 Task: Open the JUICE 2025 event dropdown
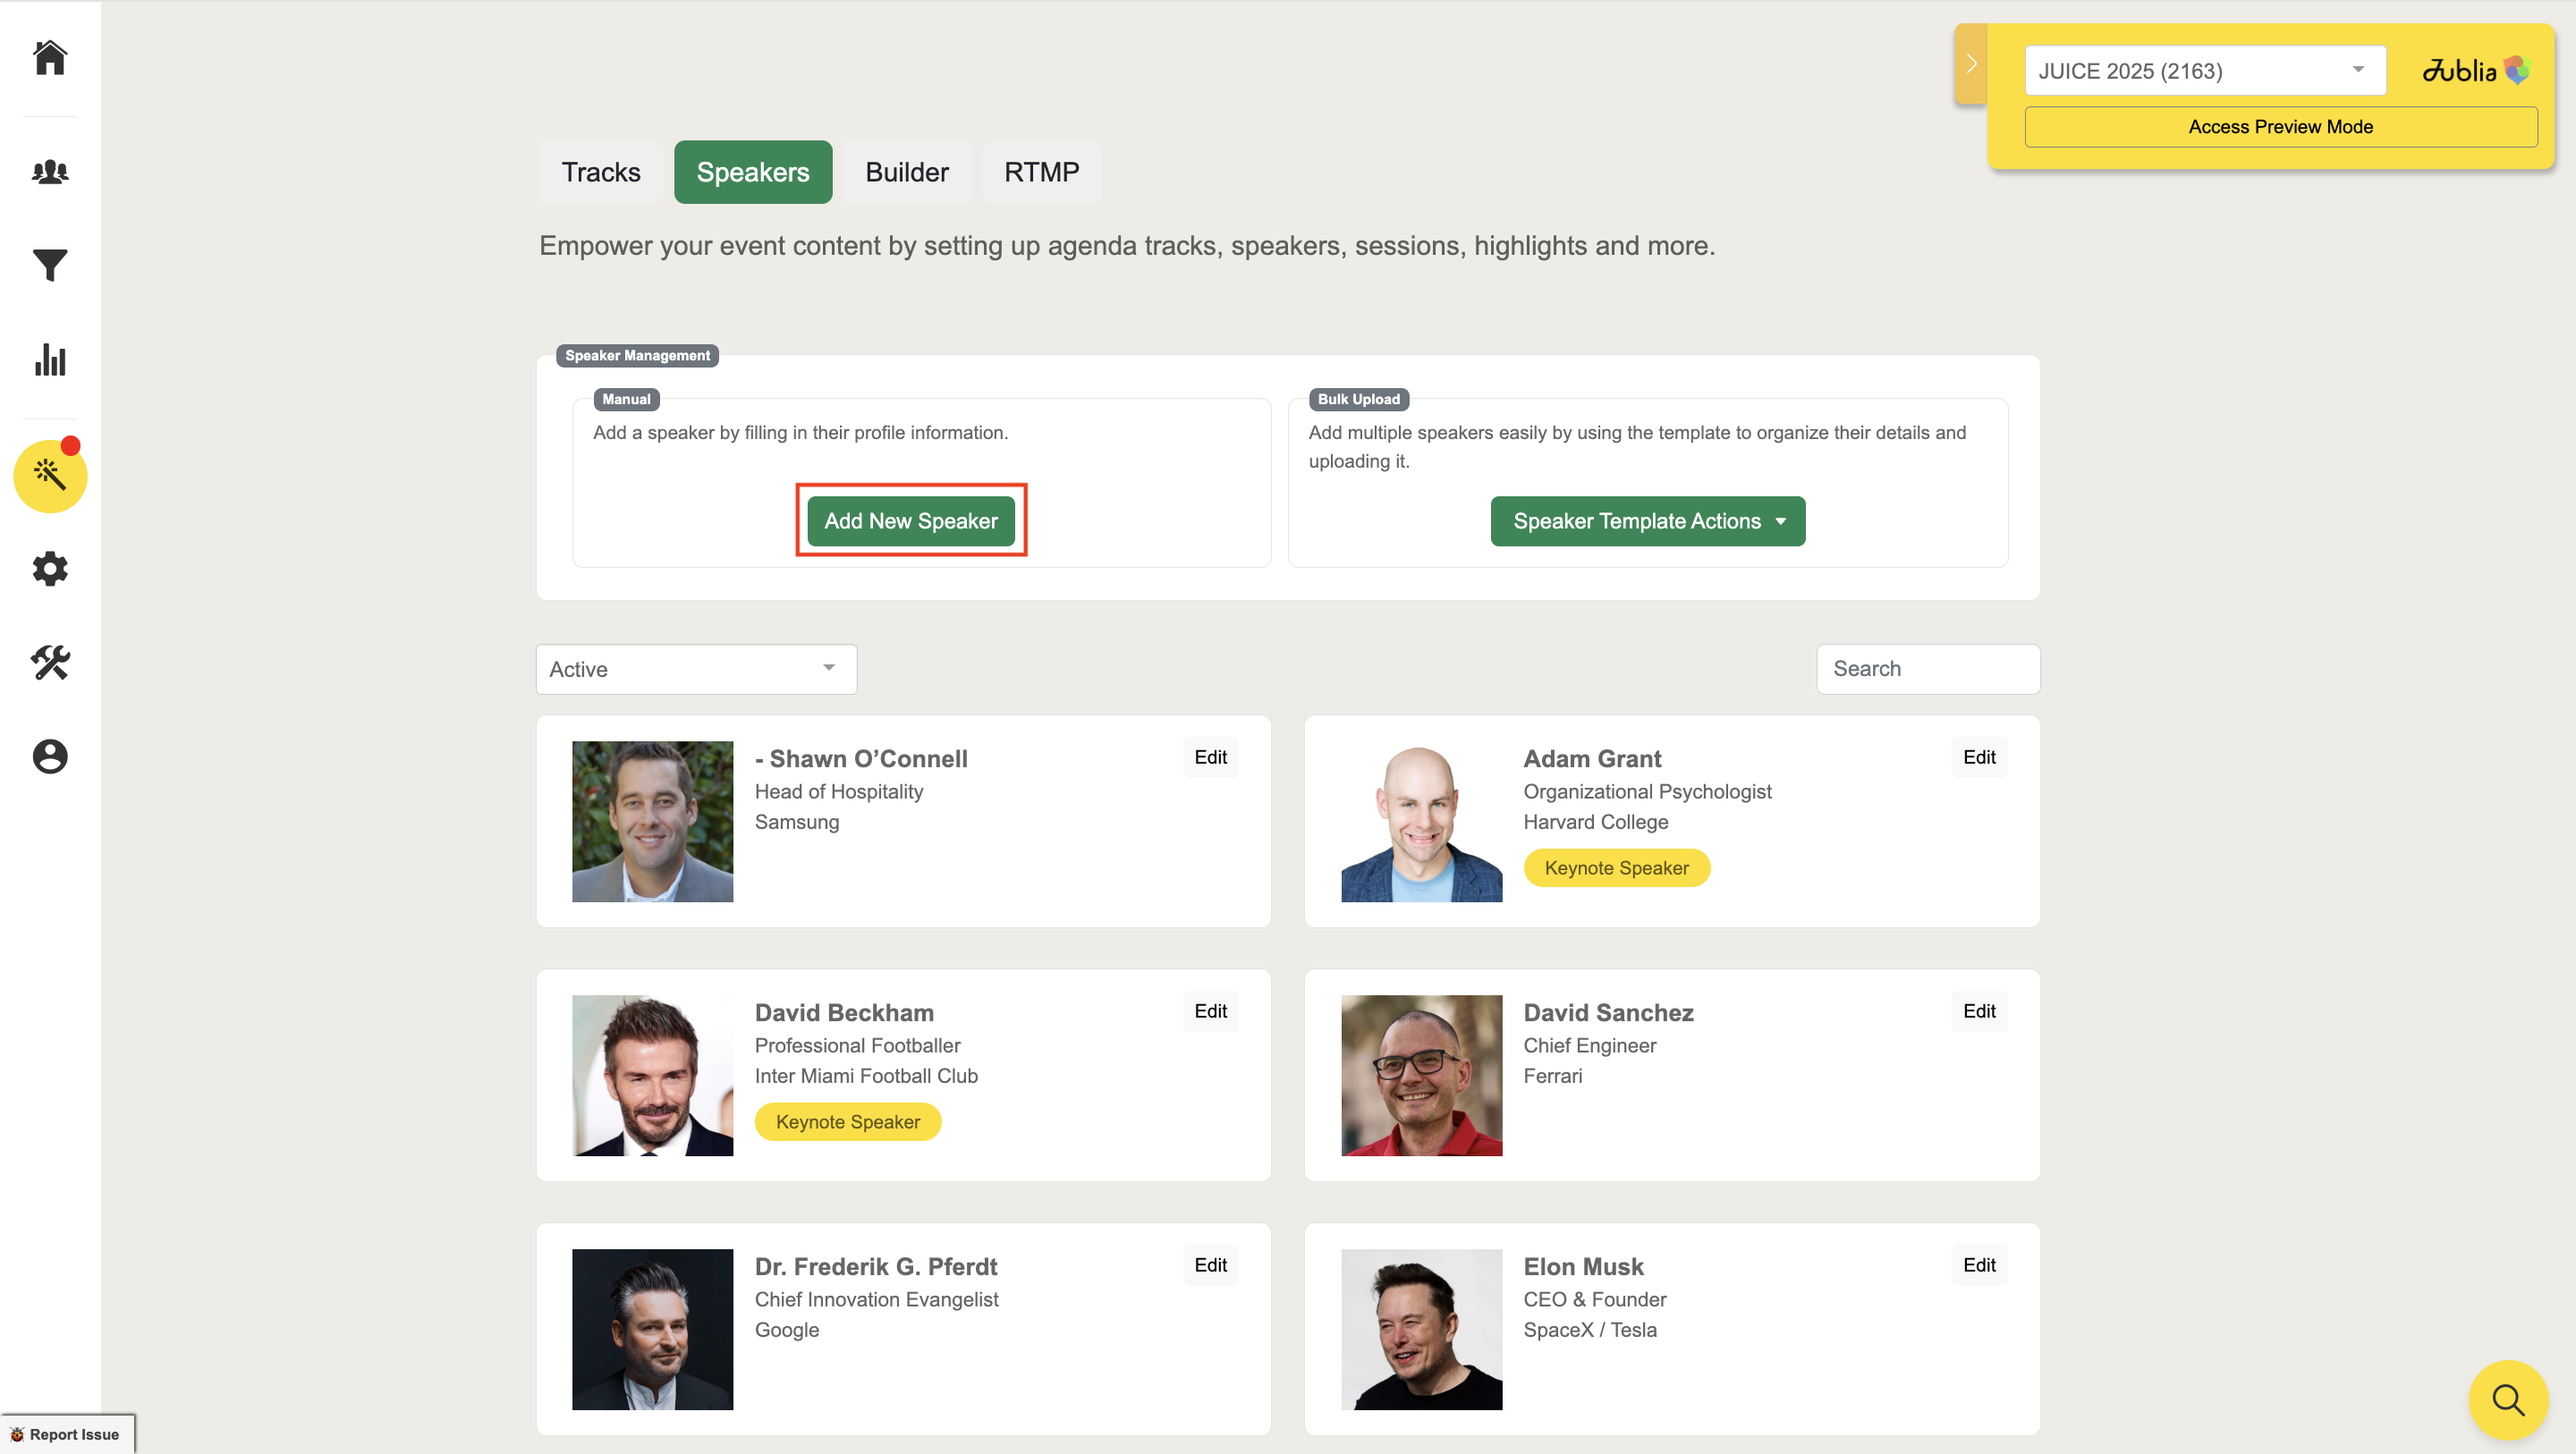[x=2204, y=71]
